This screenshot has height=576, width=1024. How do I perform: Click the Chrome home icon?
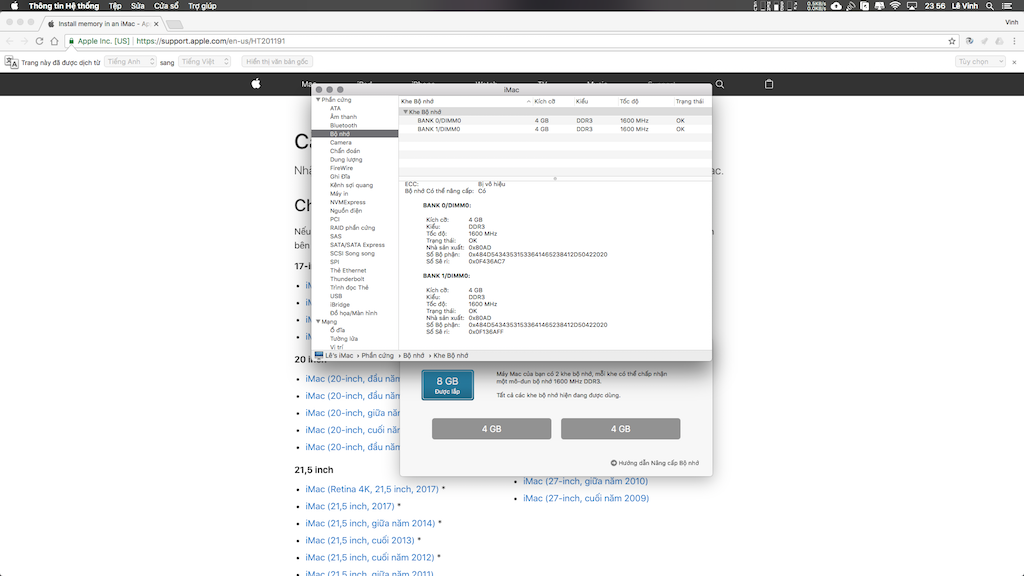click(x=54, y=41)
